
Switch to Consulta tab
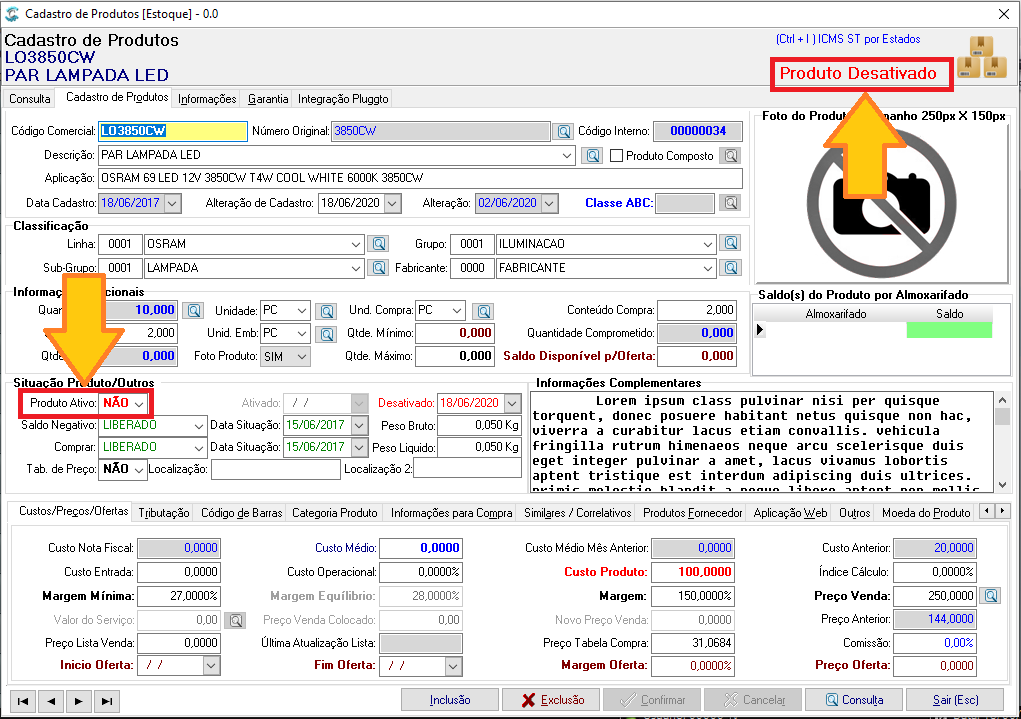[x=29, y=98]
